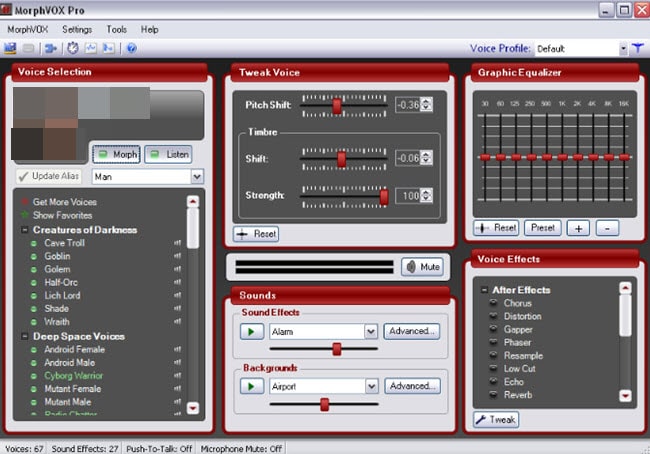Click the green dot next to Wraith
Viewport: 650px width, 454px height.
[x=34, y=322]
